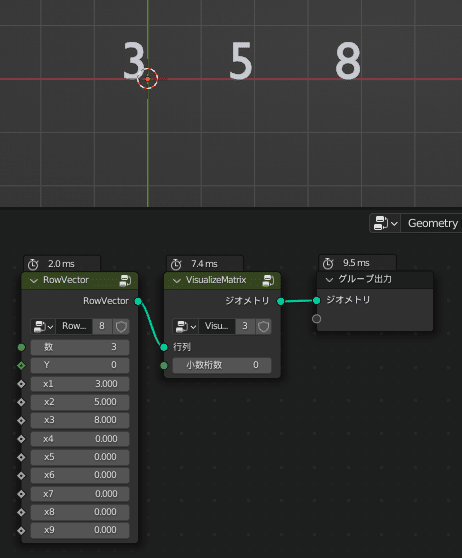Click the timing clock icon above RowVector node

click(x=33, y=264)
